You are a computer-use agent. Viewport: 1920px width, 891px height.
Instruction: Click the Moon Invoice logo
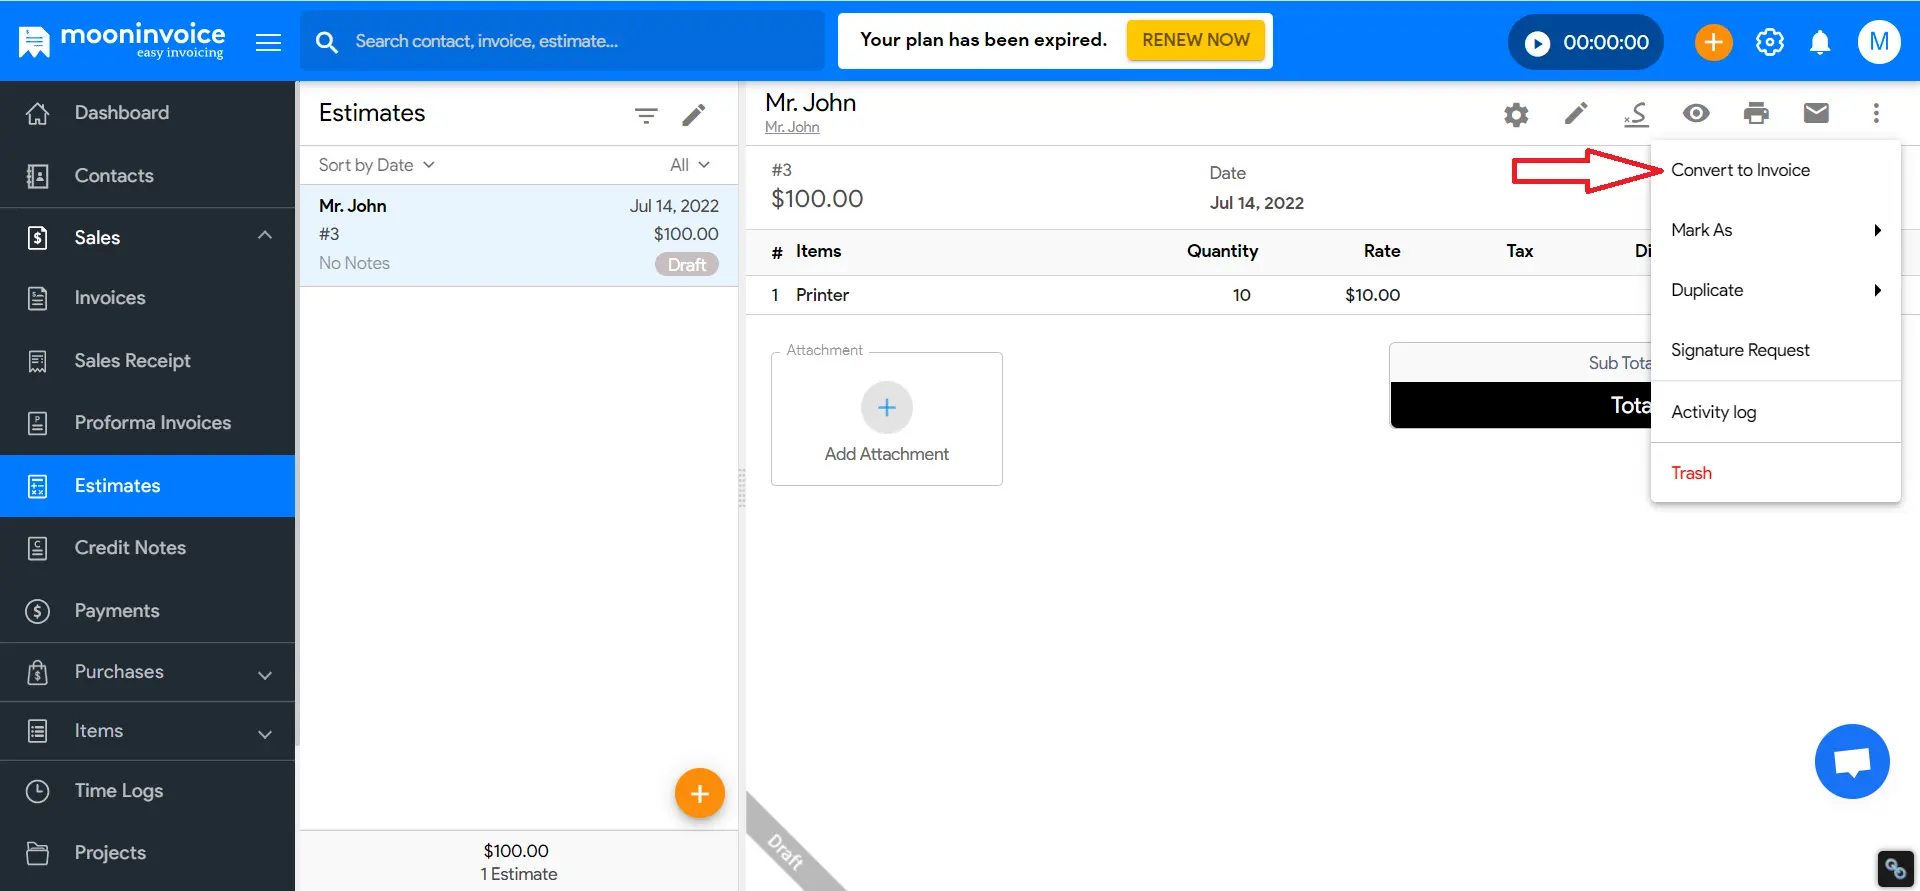[122, 41]
